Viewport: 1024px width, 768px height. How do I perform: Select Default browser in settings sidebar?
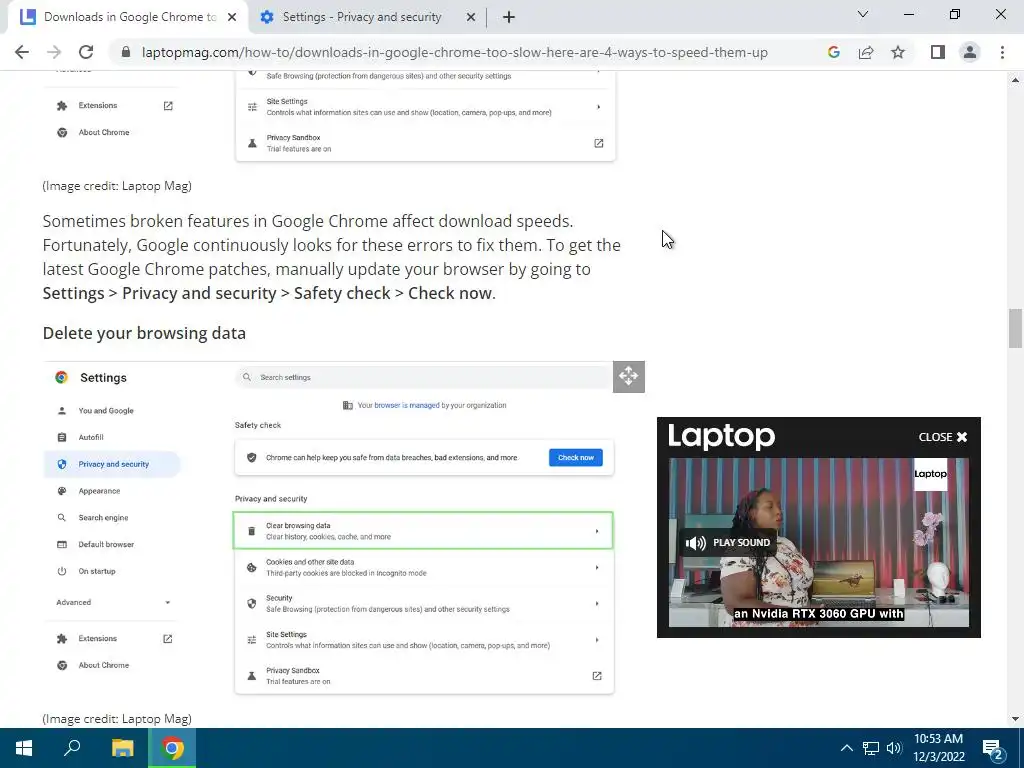pyautogui.click(x=106, y=544)
